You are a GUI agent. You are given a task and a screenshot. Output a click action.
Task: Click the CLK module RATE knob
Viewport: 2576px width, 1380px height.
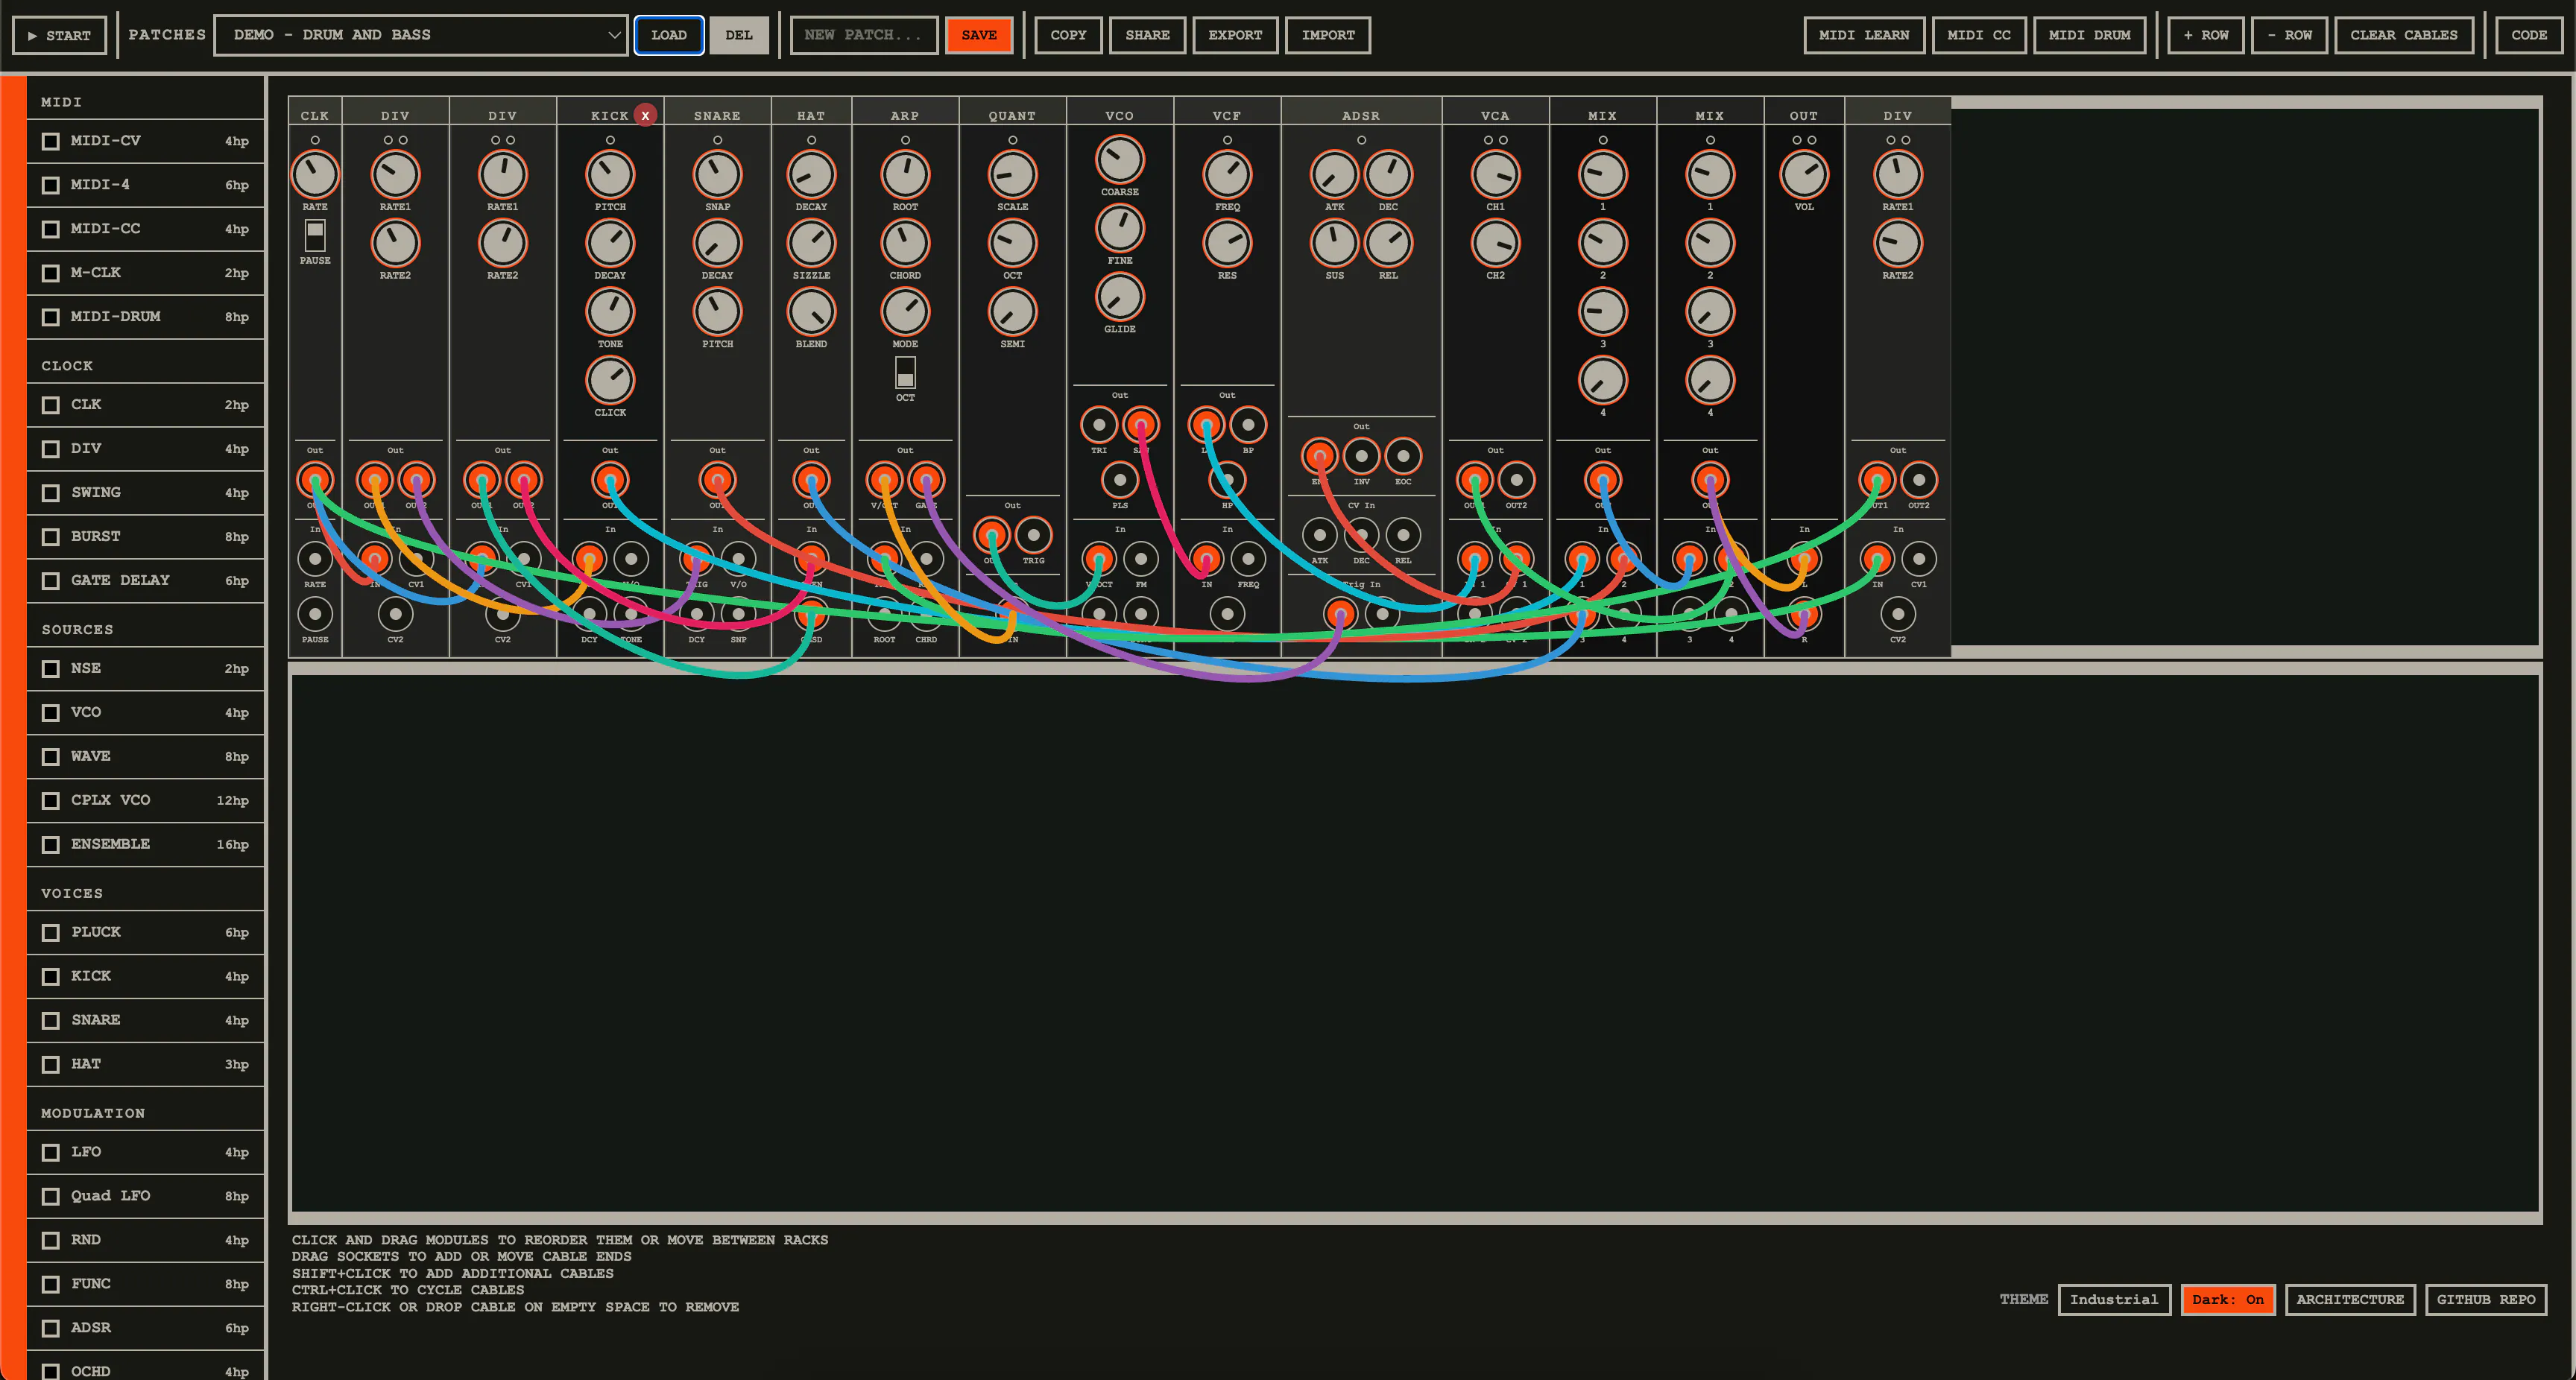pos(315,175)
